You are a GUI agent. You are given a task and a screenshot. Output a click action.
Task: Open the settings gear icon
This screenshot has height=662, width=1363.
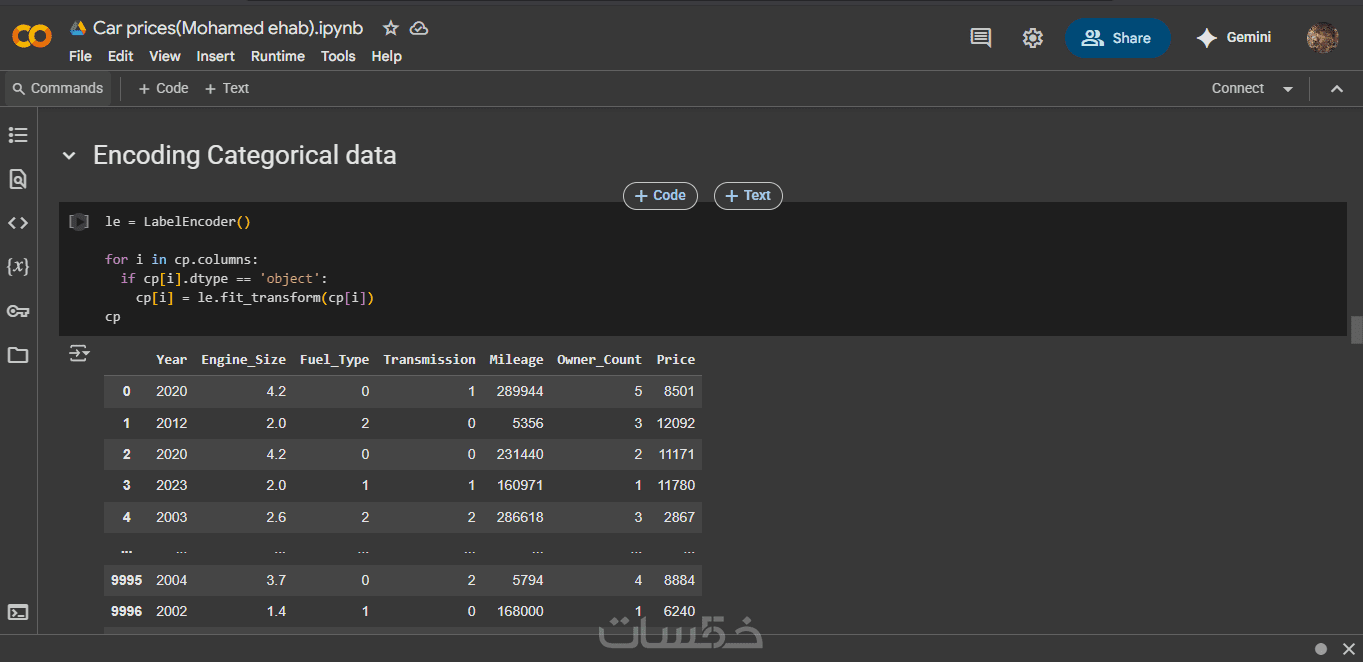click(1033, 38)
